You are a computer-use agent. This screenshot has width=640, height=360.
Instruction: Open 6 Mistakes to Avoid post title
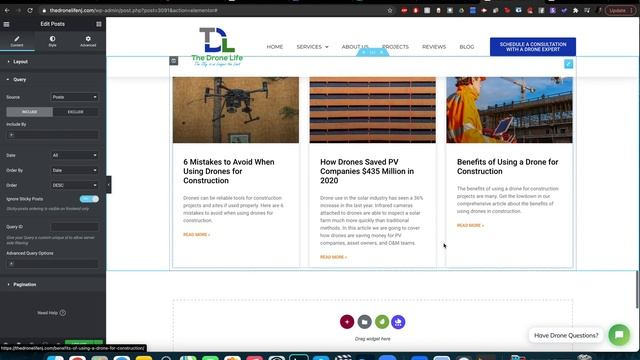tap(229, 171)
